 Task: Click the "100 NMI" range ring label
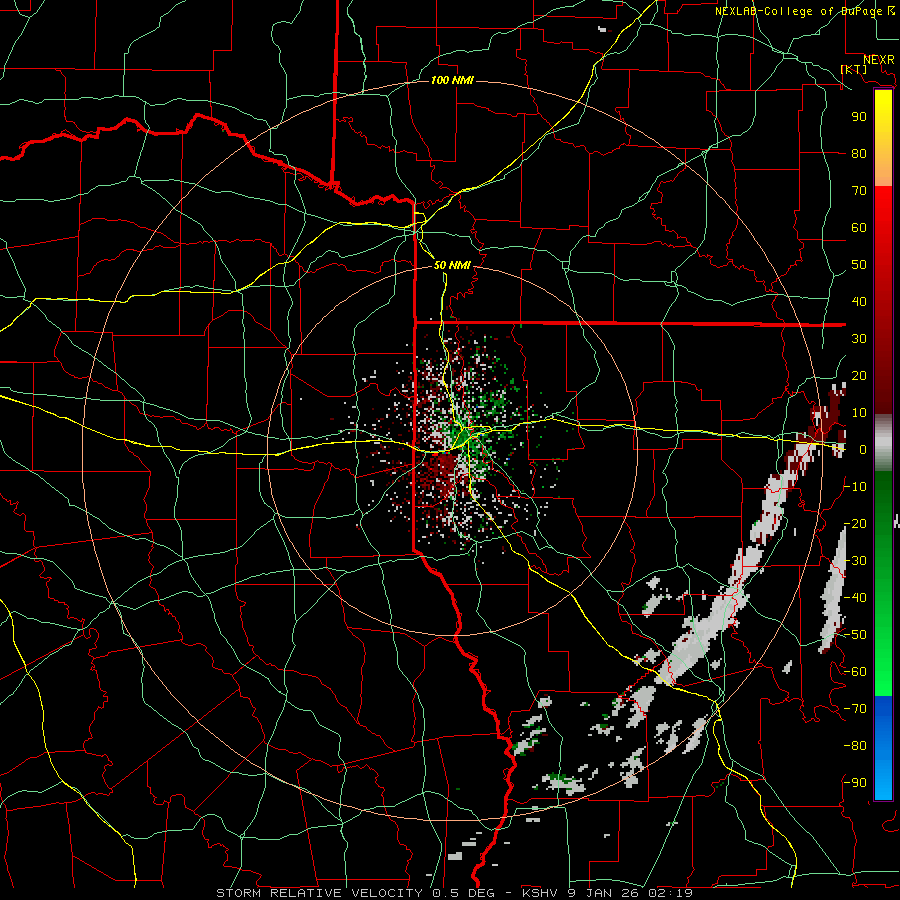click(452, 80)
